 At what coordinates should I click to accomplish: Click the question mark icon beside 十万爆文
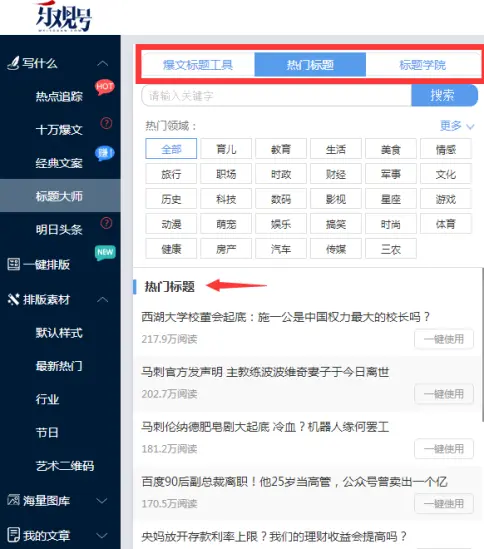point(106,123)
